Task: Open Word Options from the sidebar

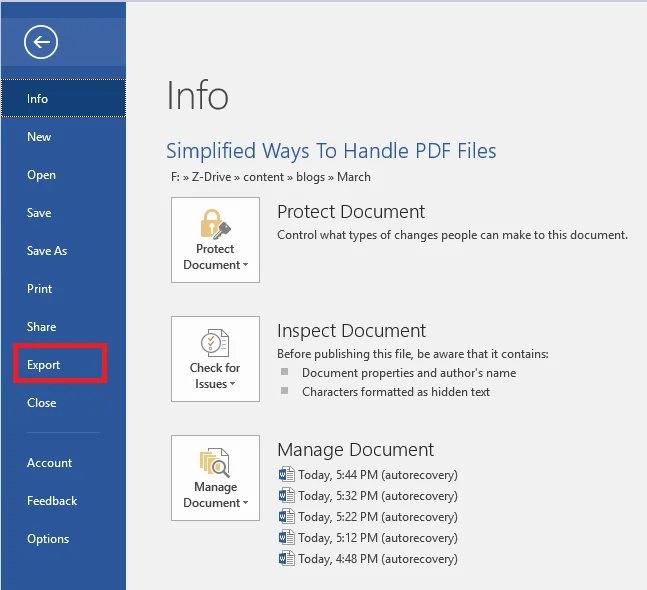Action: tap(48, 539)
